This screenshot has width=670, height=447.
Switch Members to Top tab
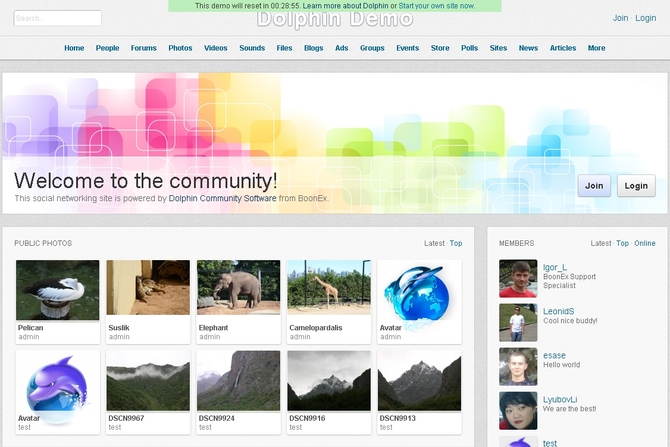point(623,243)
